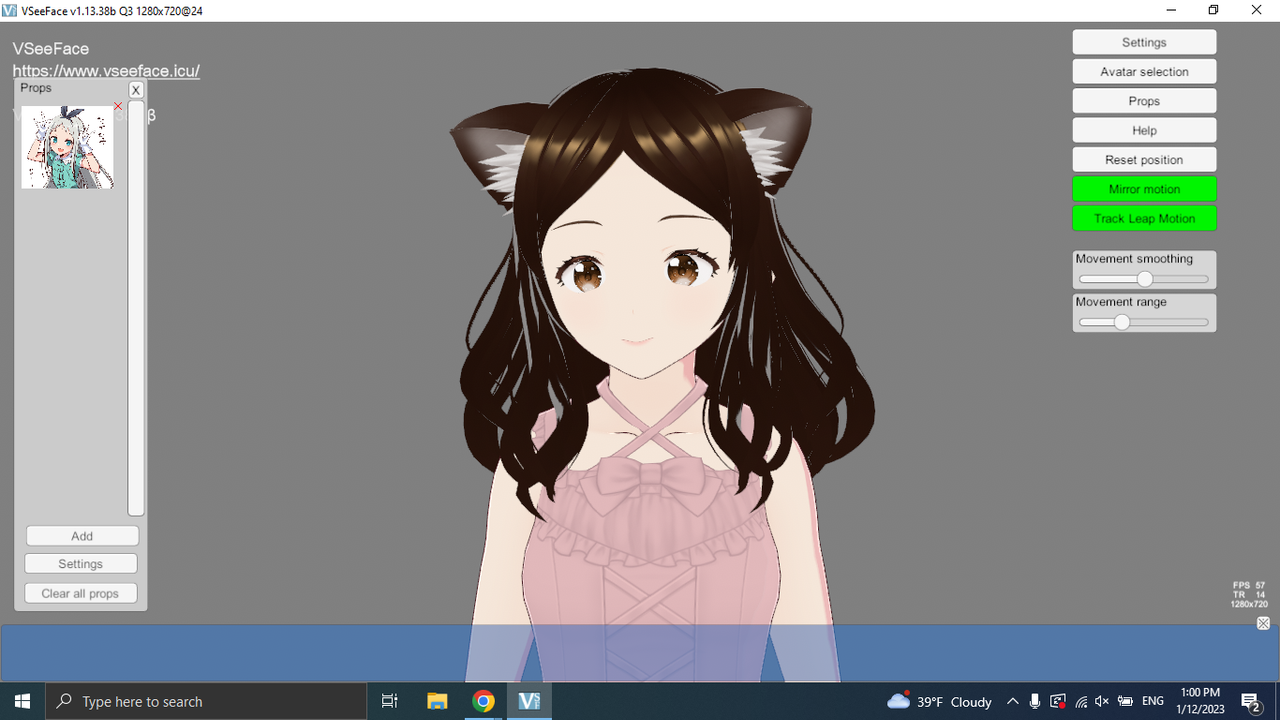This screenshot has width=1280, height=720.
Task: Open the notification center icon
Action: coord(1251,701)
